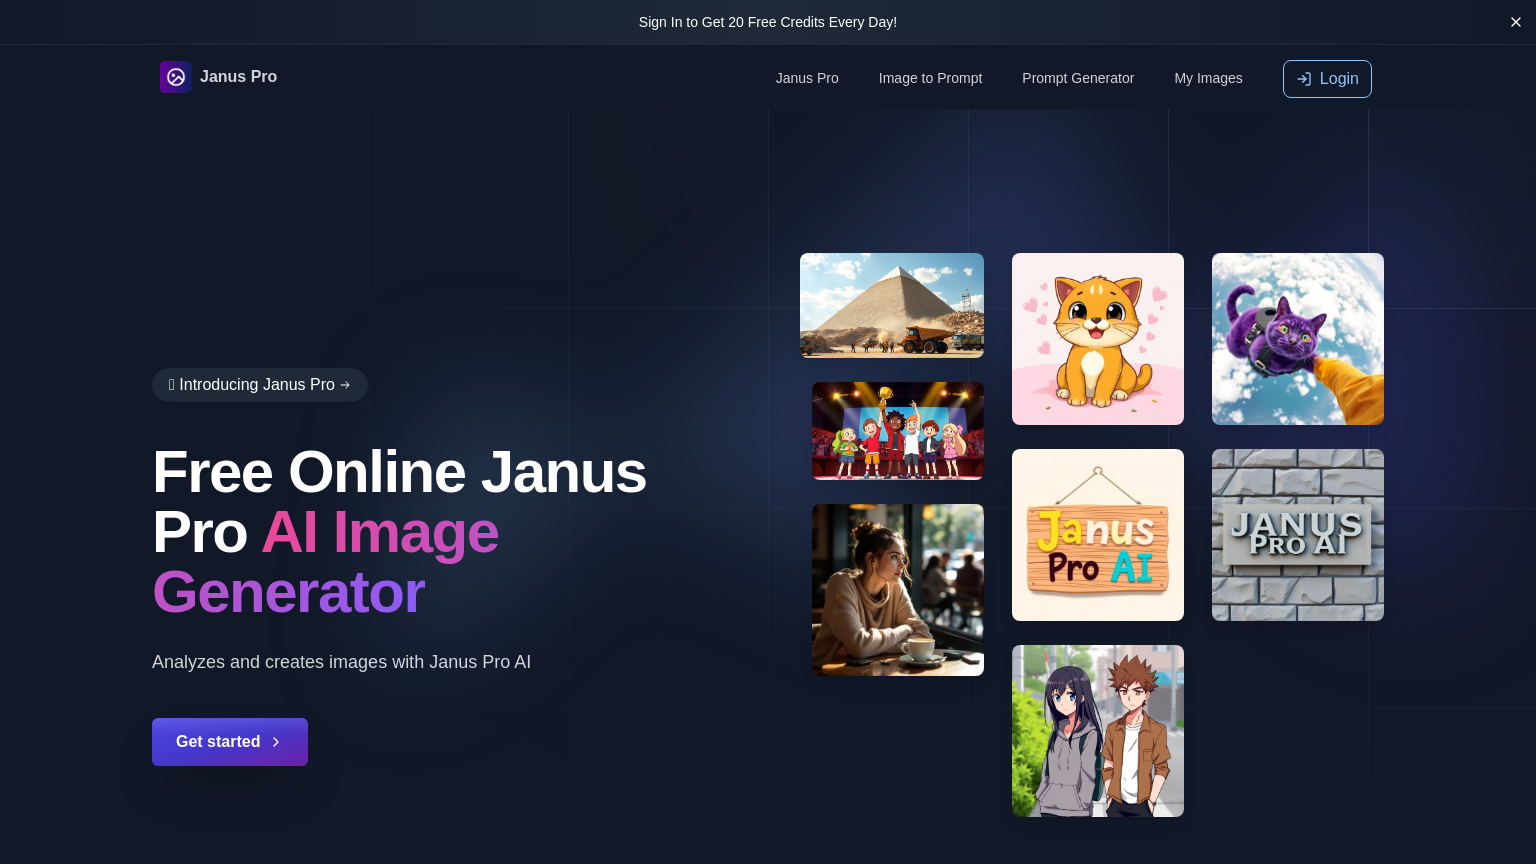Screen dimensions: 1536x864
Task: Dismiss the free credits banner with the X
Action: click(x=1516, y=22)
